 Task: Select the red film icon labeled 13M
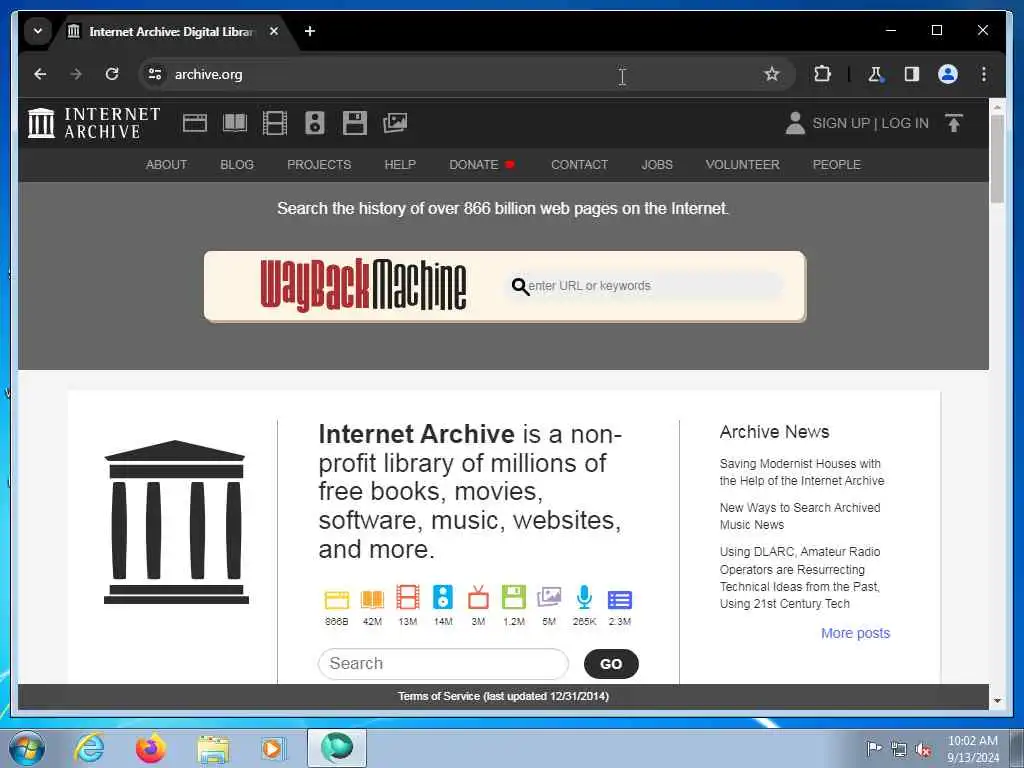click(408, 598)
